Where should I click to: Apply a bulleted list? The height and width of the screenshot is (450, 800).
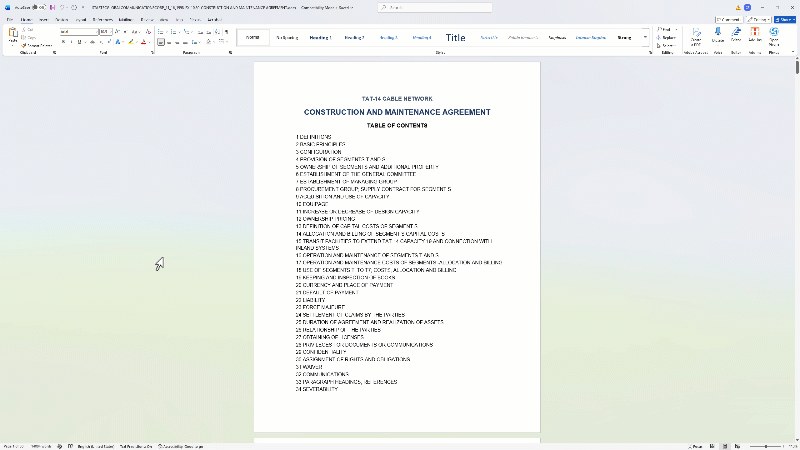[x=161, y=32]
